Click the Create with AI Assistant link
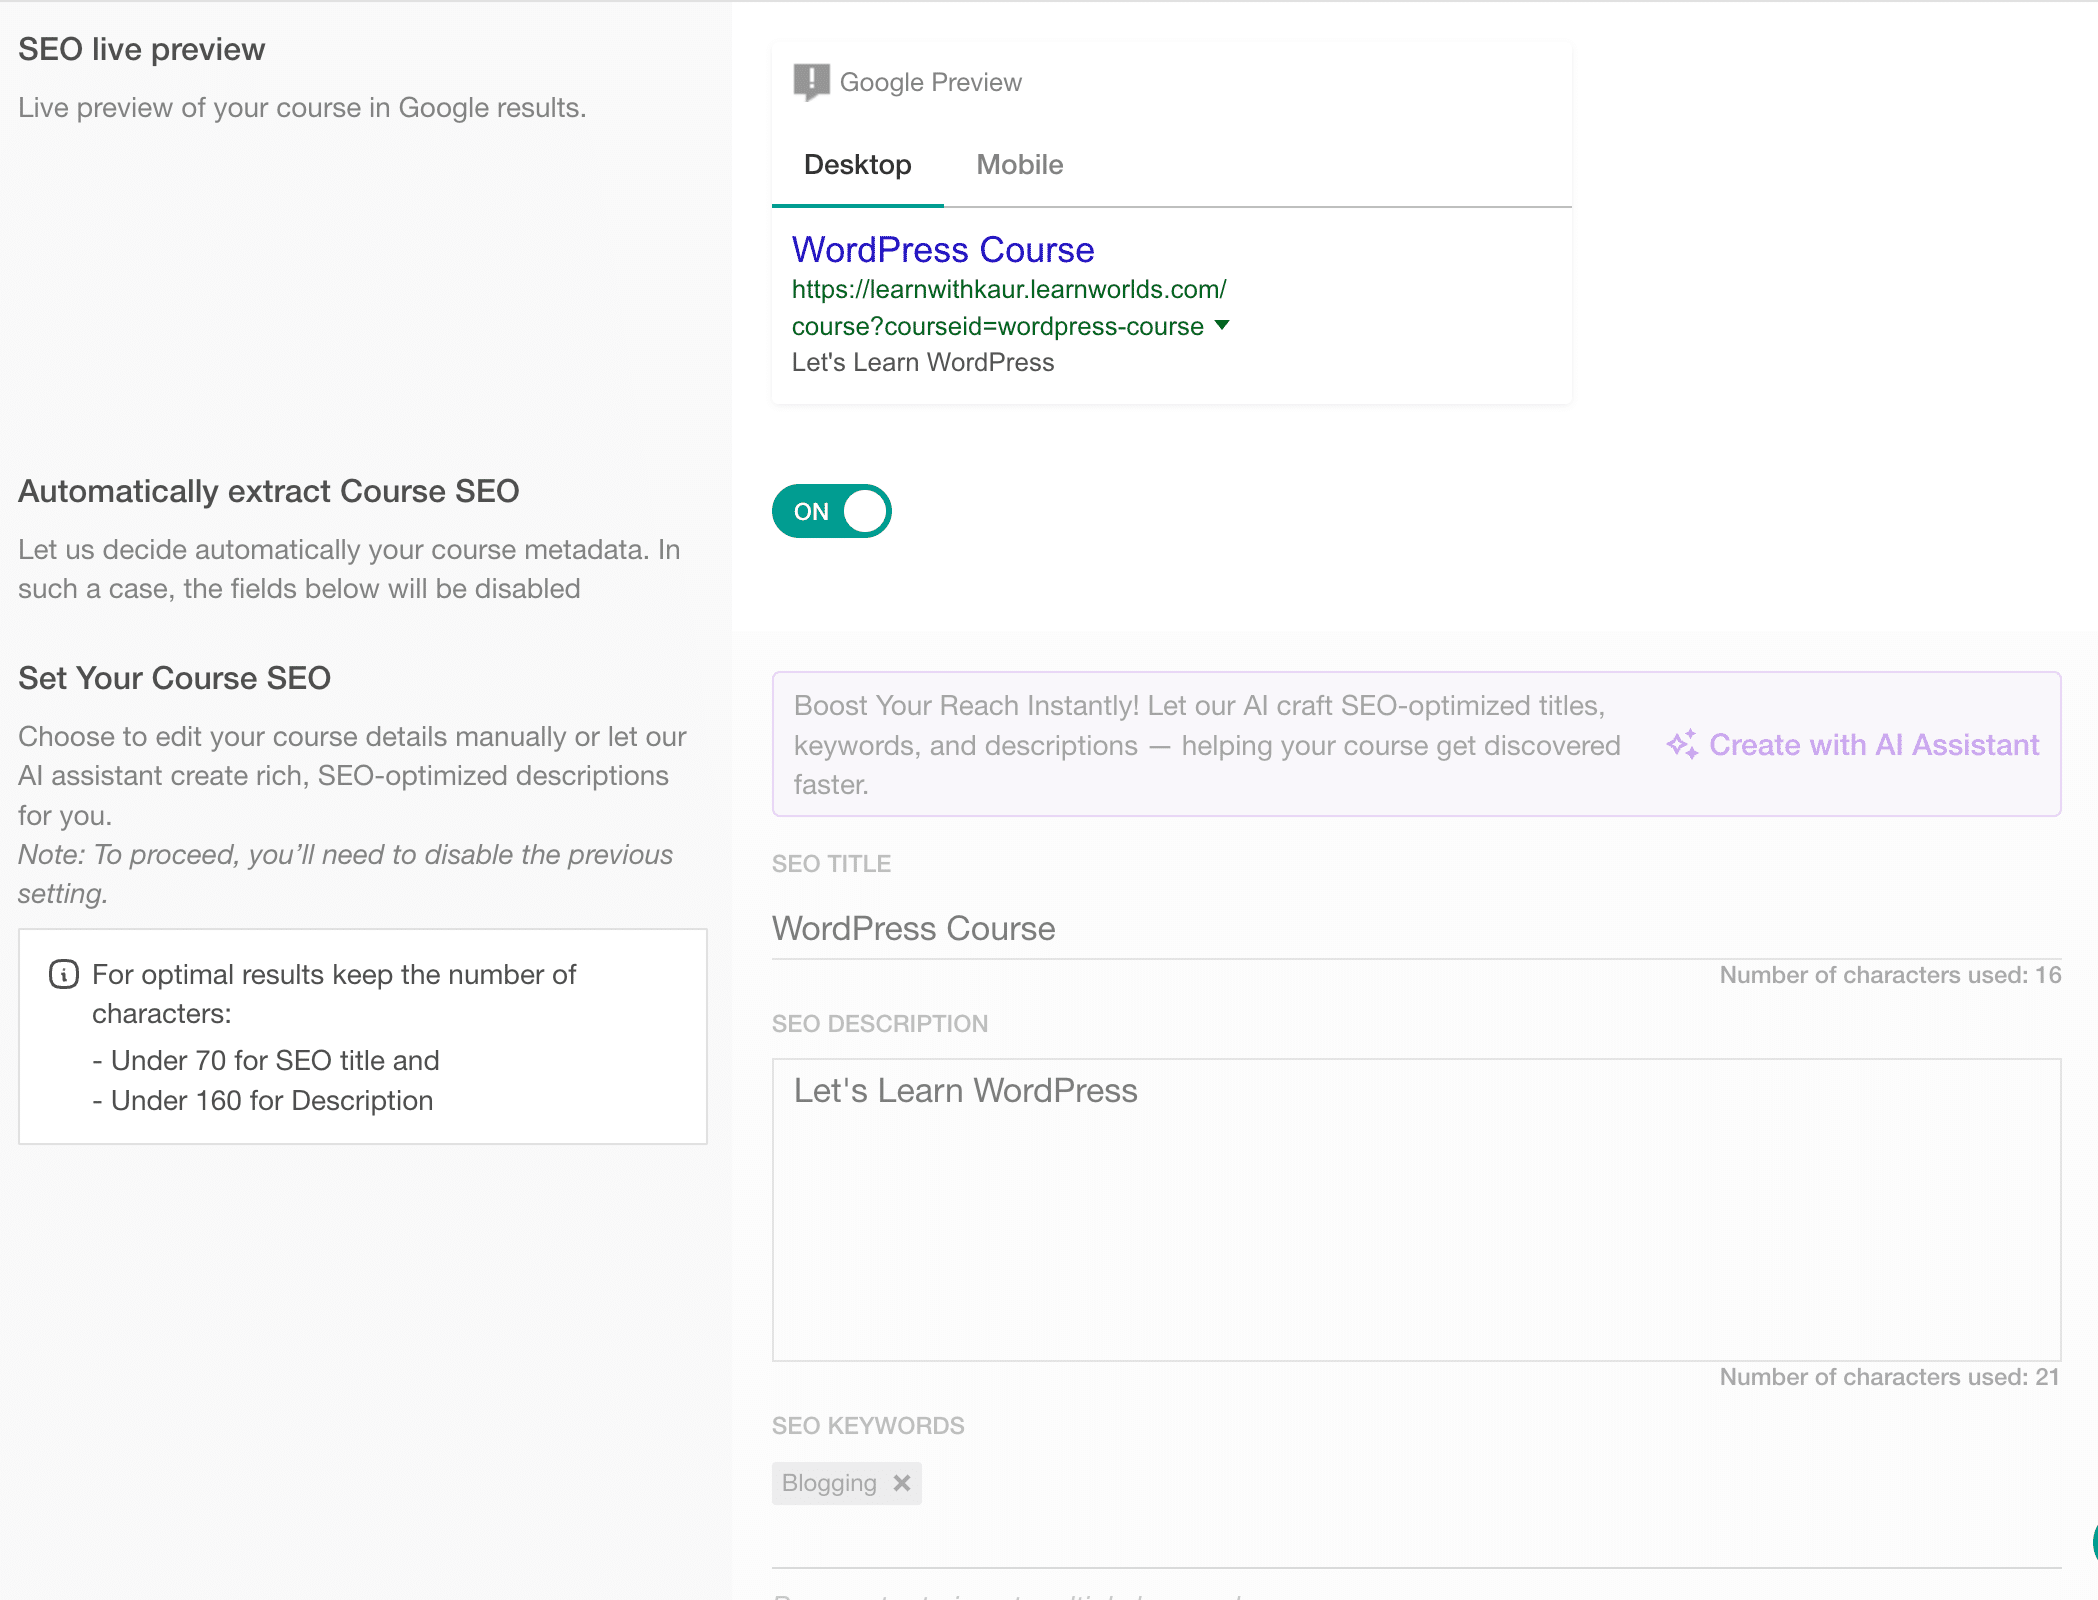The width and height of the screenshot is (2098, 1600). coord(1875,744)
